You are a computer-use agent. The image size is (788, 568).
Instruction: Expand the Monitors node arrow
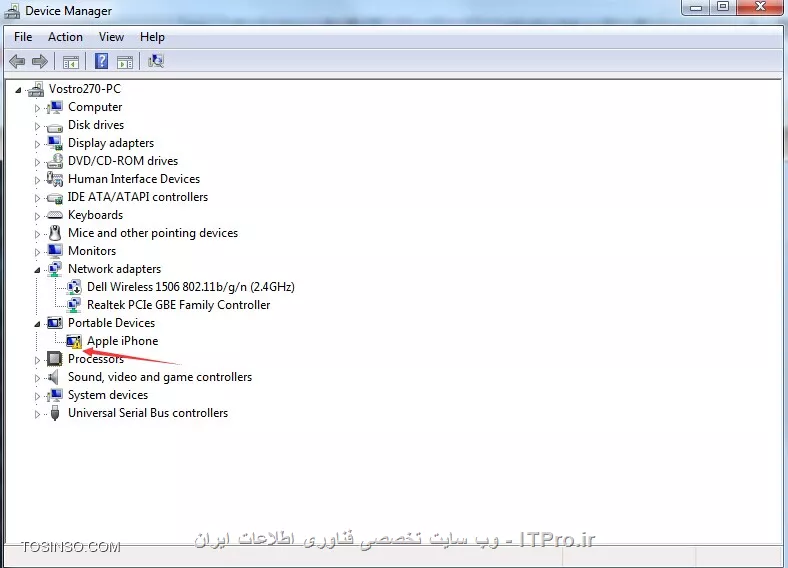click(37, 252)
